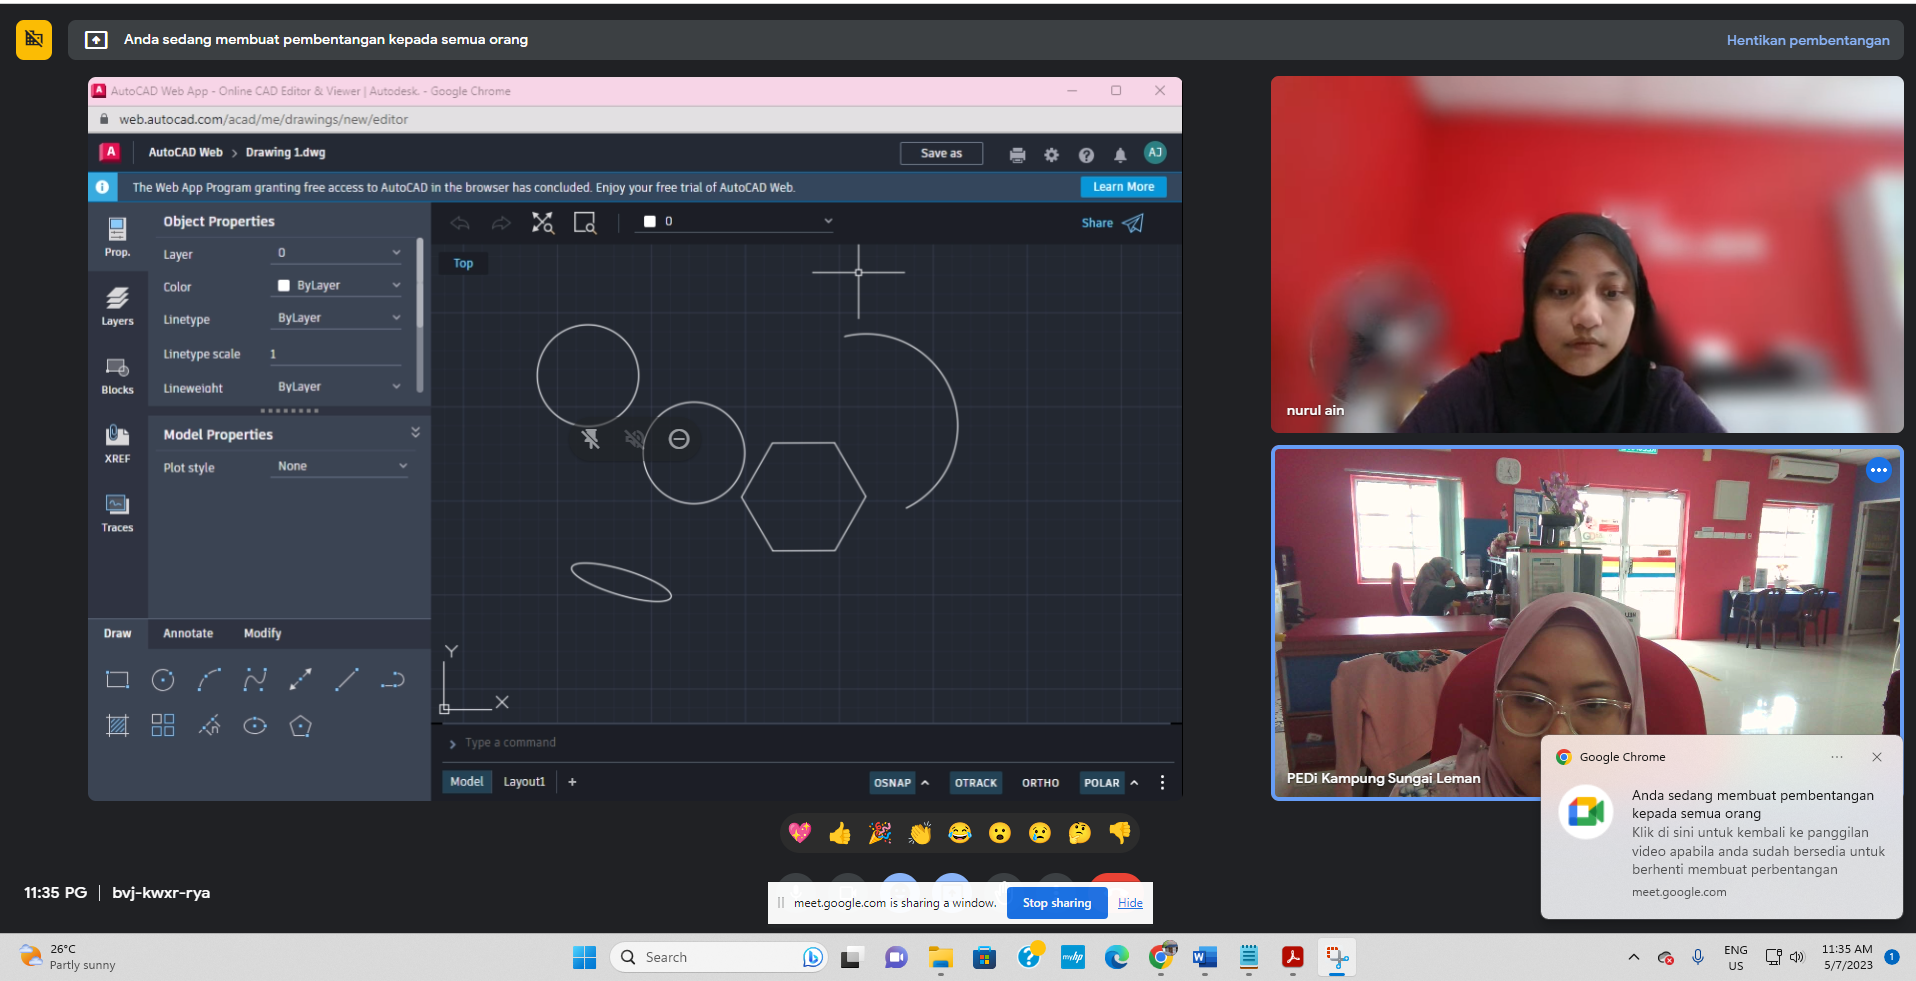The image size is (1916, 981).
Task: Click the Zoom Extents icon
Action: (x=542, y=223)
